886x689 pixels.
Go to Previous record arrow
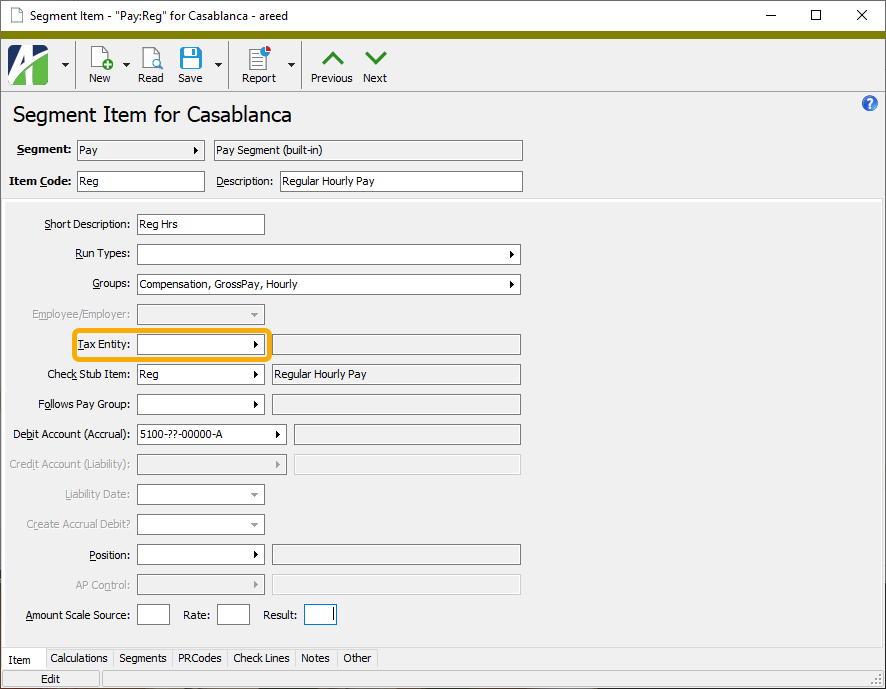coord(331,64)
